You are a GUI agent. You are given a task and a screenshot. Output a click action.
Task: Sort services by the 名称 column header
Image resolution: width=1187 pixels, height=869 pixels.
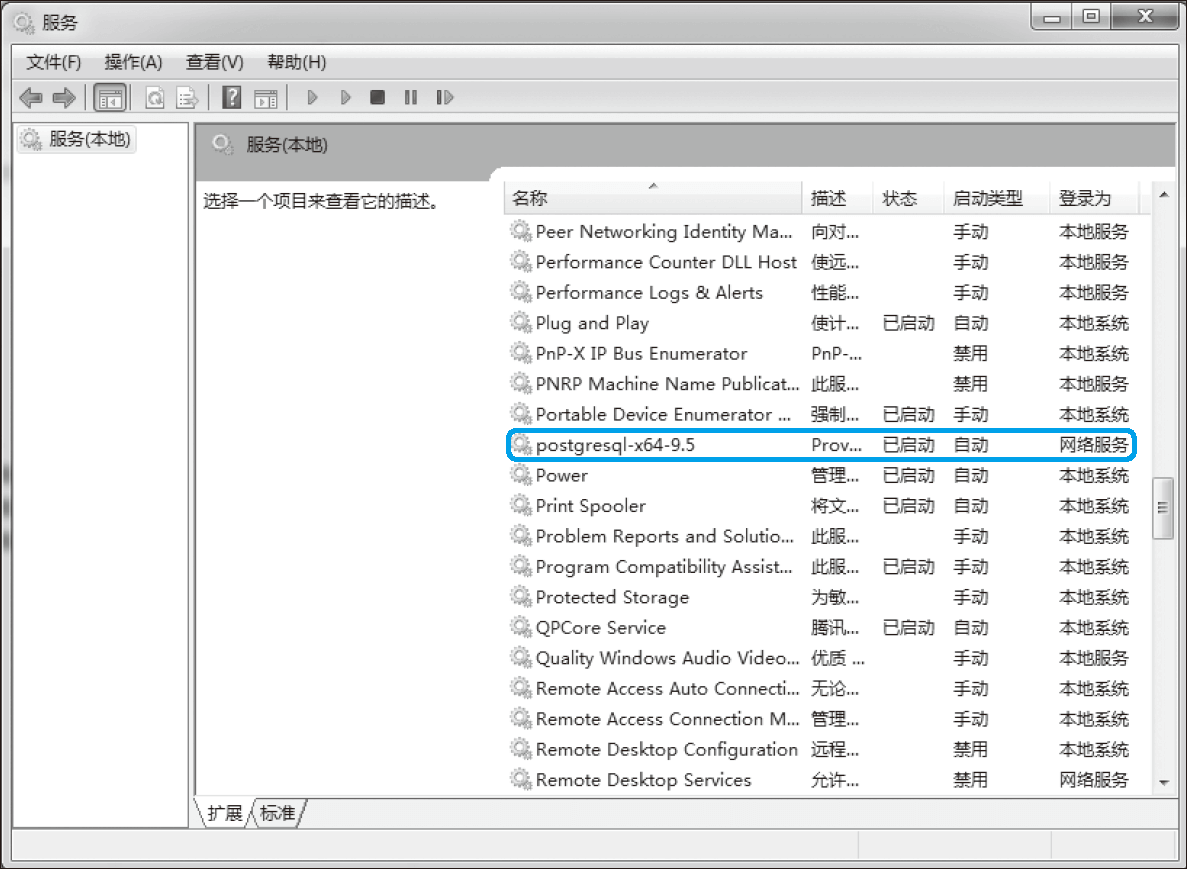tap(650, 197)
